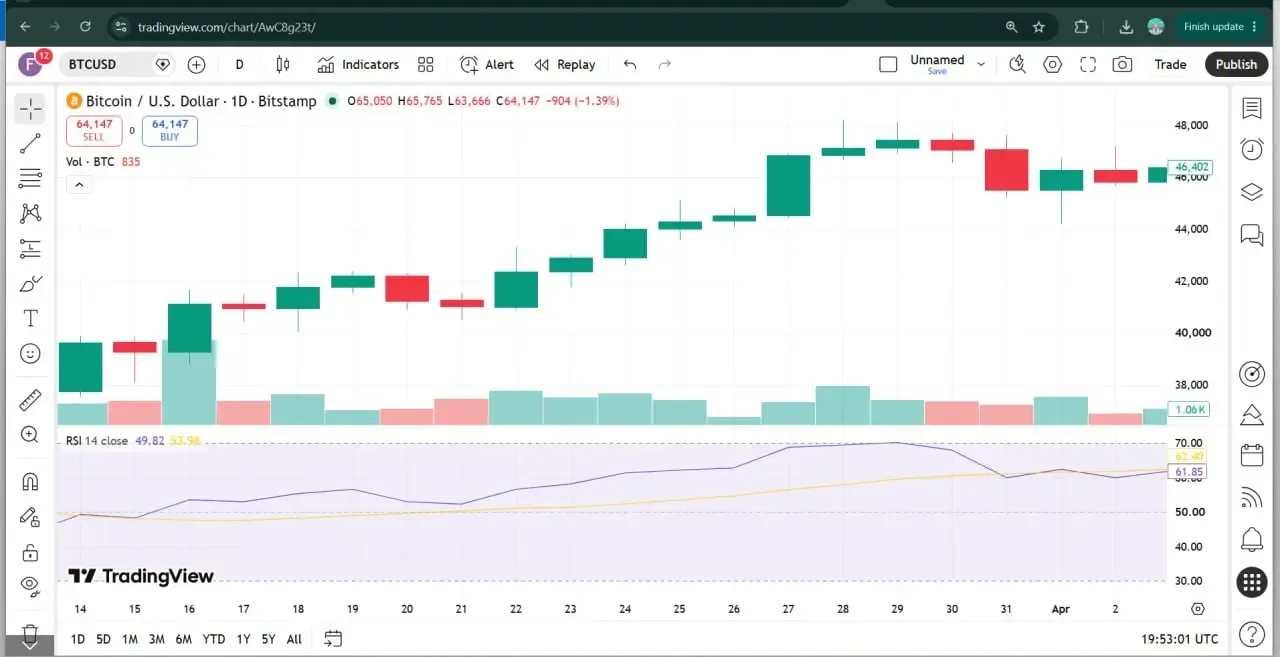Open the quick search icon
Screen dimensions: 1280x657
coord(1017,64)
